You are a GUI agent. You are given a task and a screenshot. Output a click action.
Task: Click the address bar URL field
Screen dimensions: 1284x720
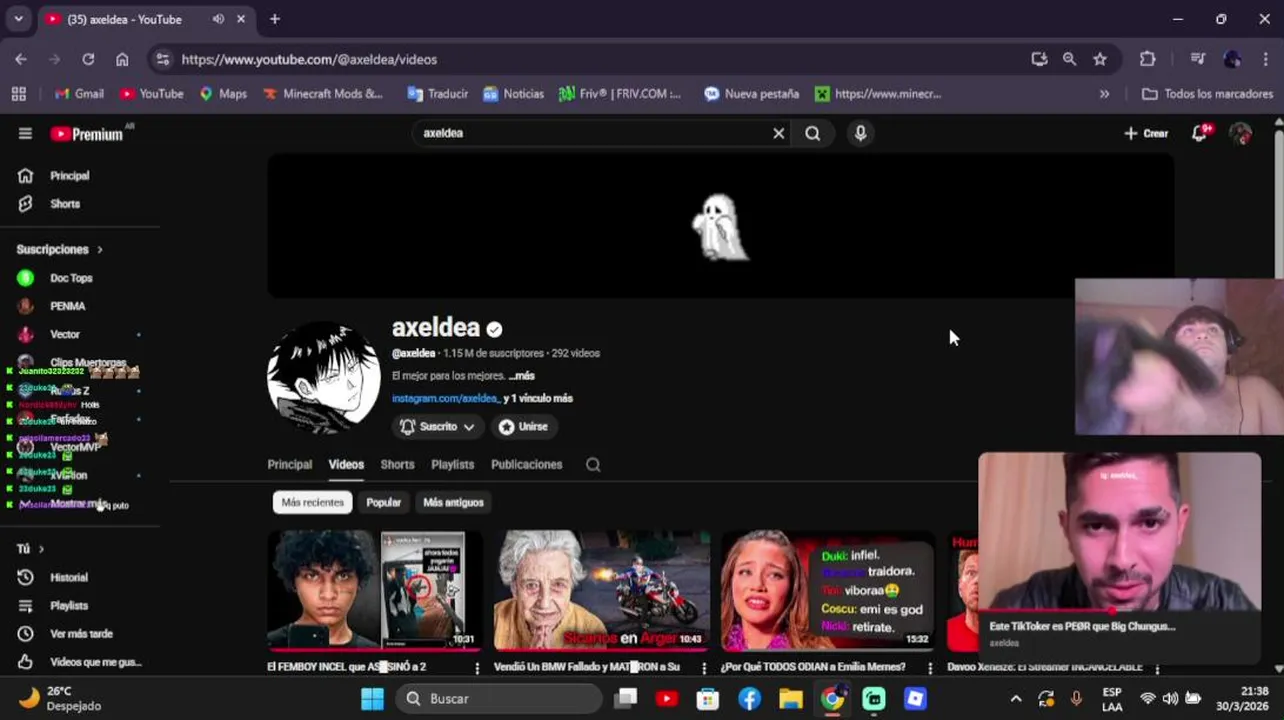coord(590,59)
